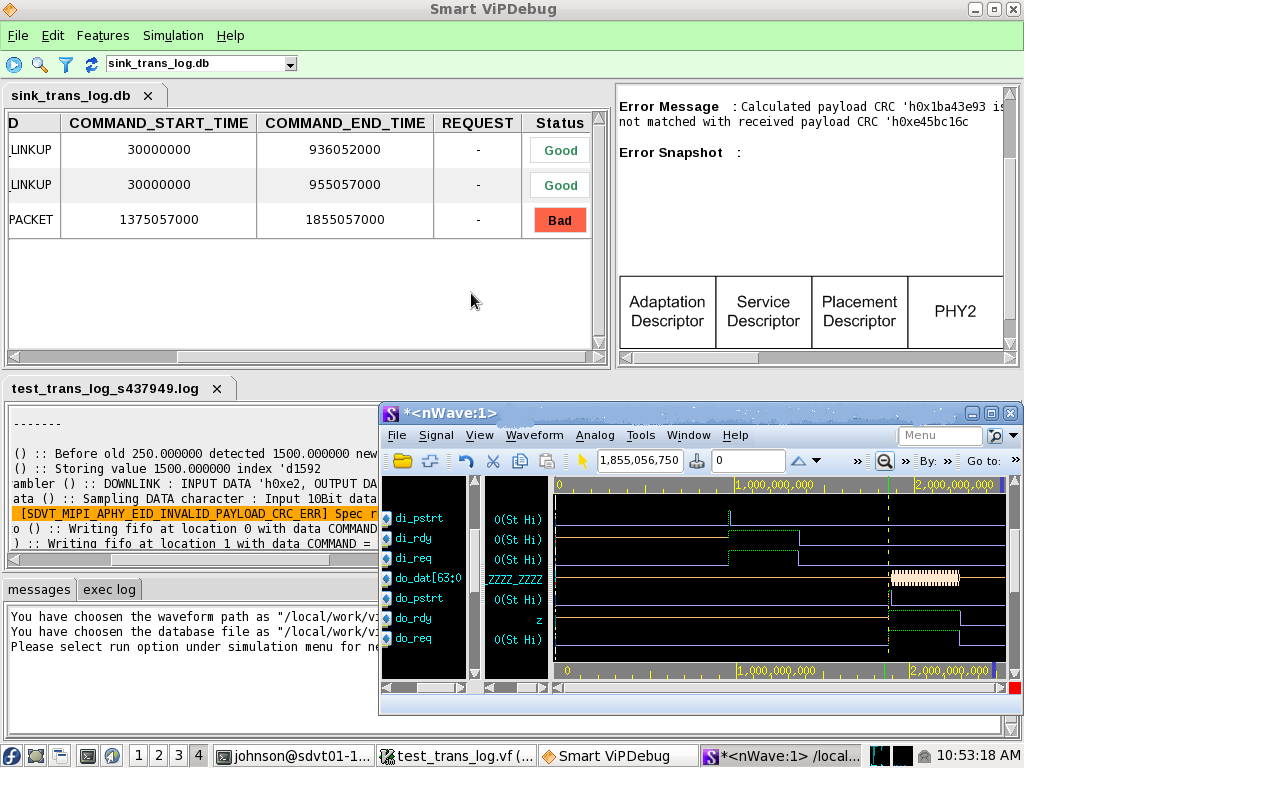
Task: Click the filter funnel icon
Action: [66, 65]
